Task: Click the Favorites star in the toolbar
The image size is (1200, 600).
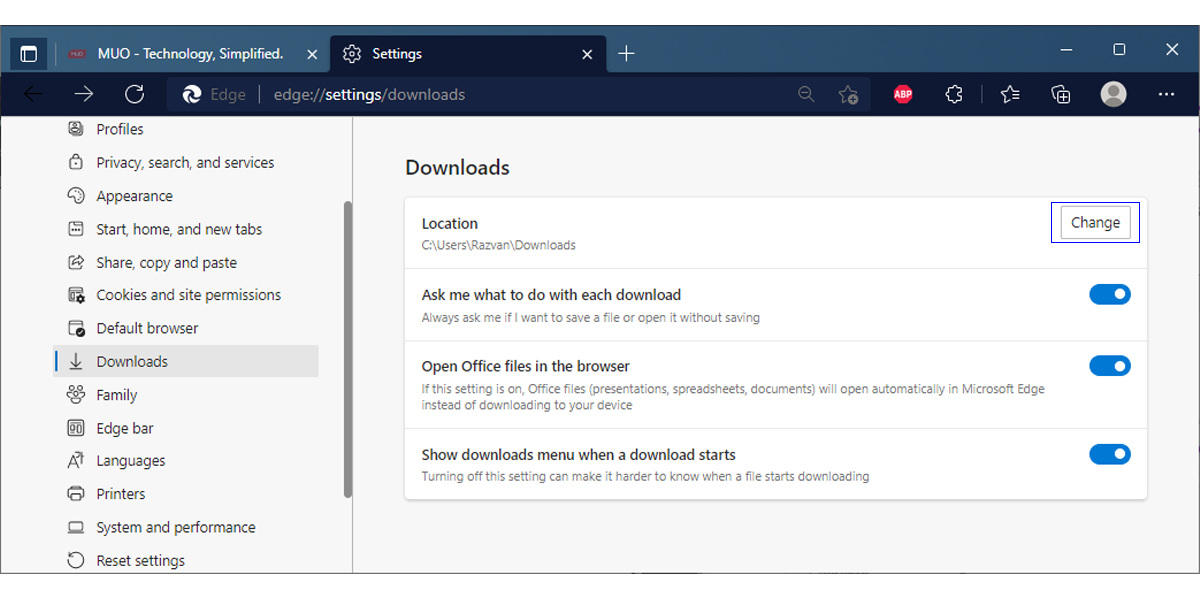Action: (1009, 94)
